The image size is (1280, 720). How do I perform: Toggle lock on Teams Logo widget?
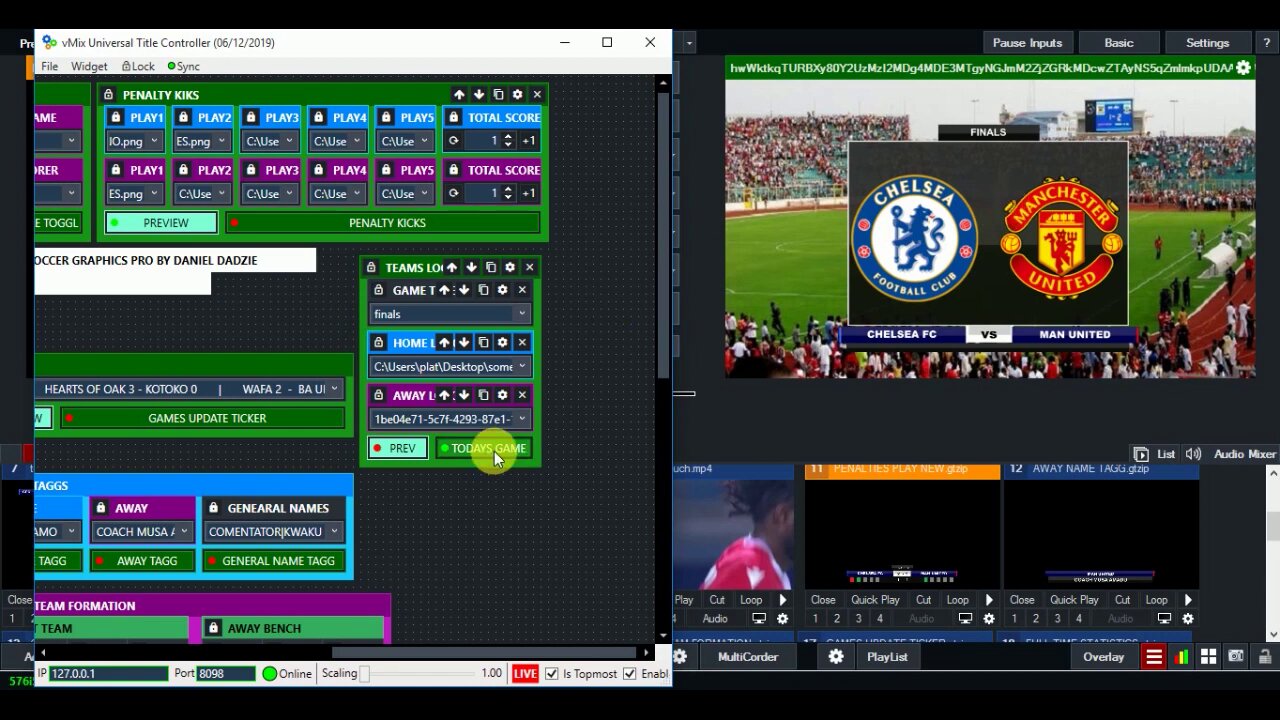tap(371, 268)
